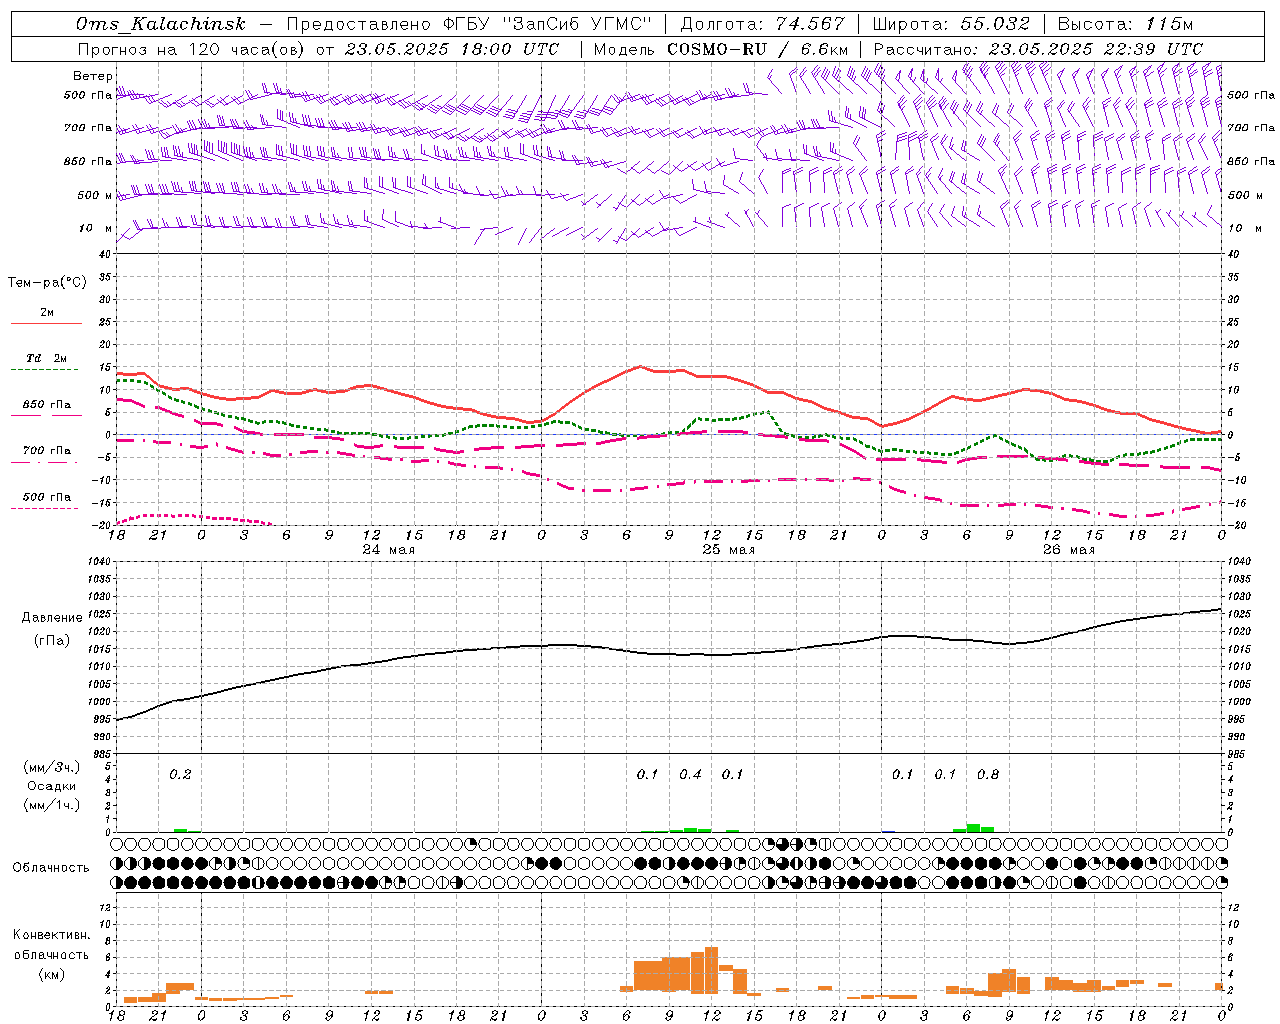Image resolution: width=1280 pixels, height=1024 pixels.
Task: Click the tallest green precipitation bar near 0.8
Action: point(973,828)
